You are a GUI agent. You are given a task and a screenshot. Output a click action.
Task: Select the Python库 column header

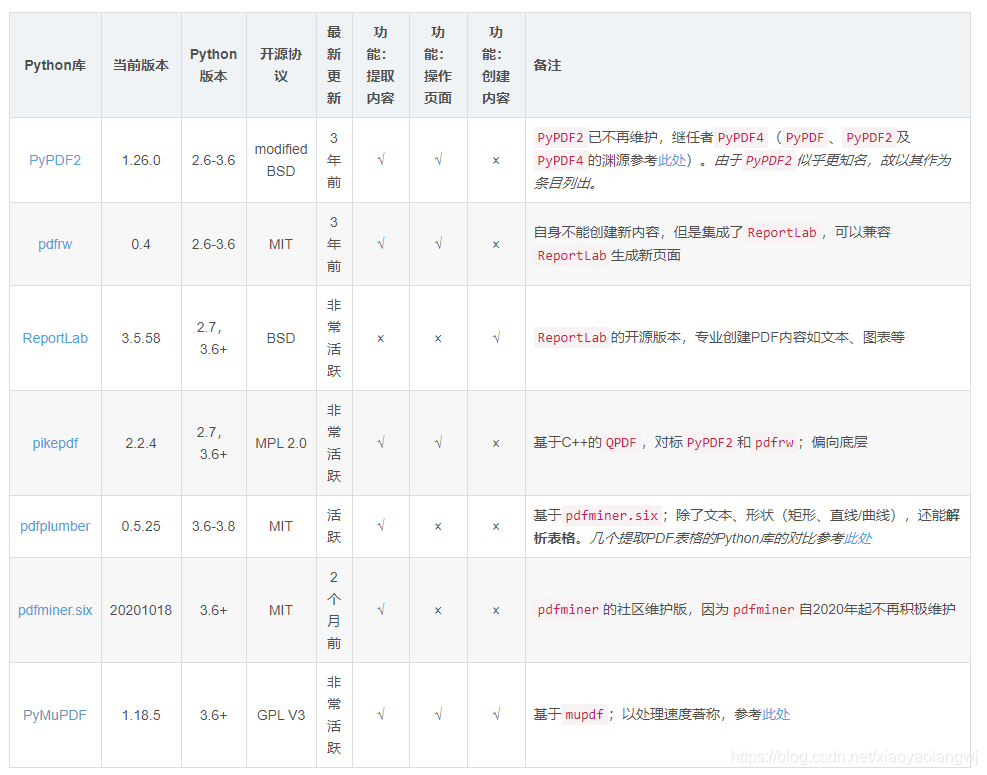point(55,65)
